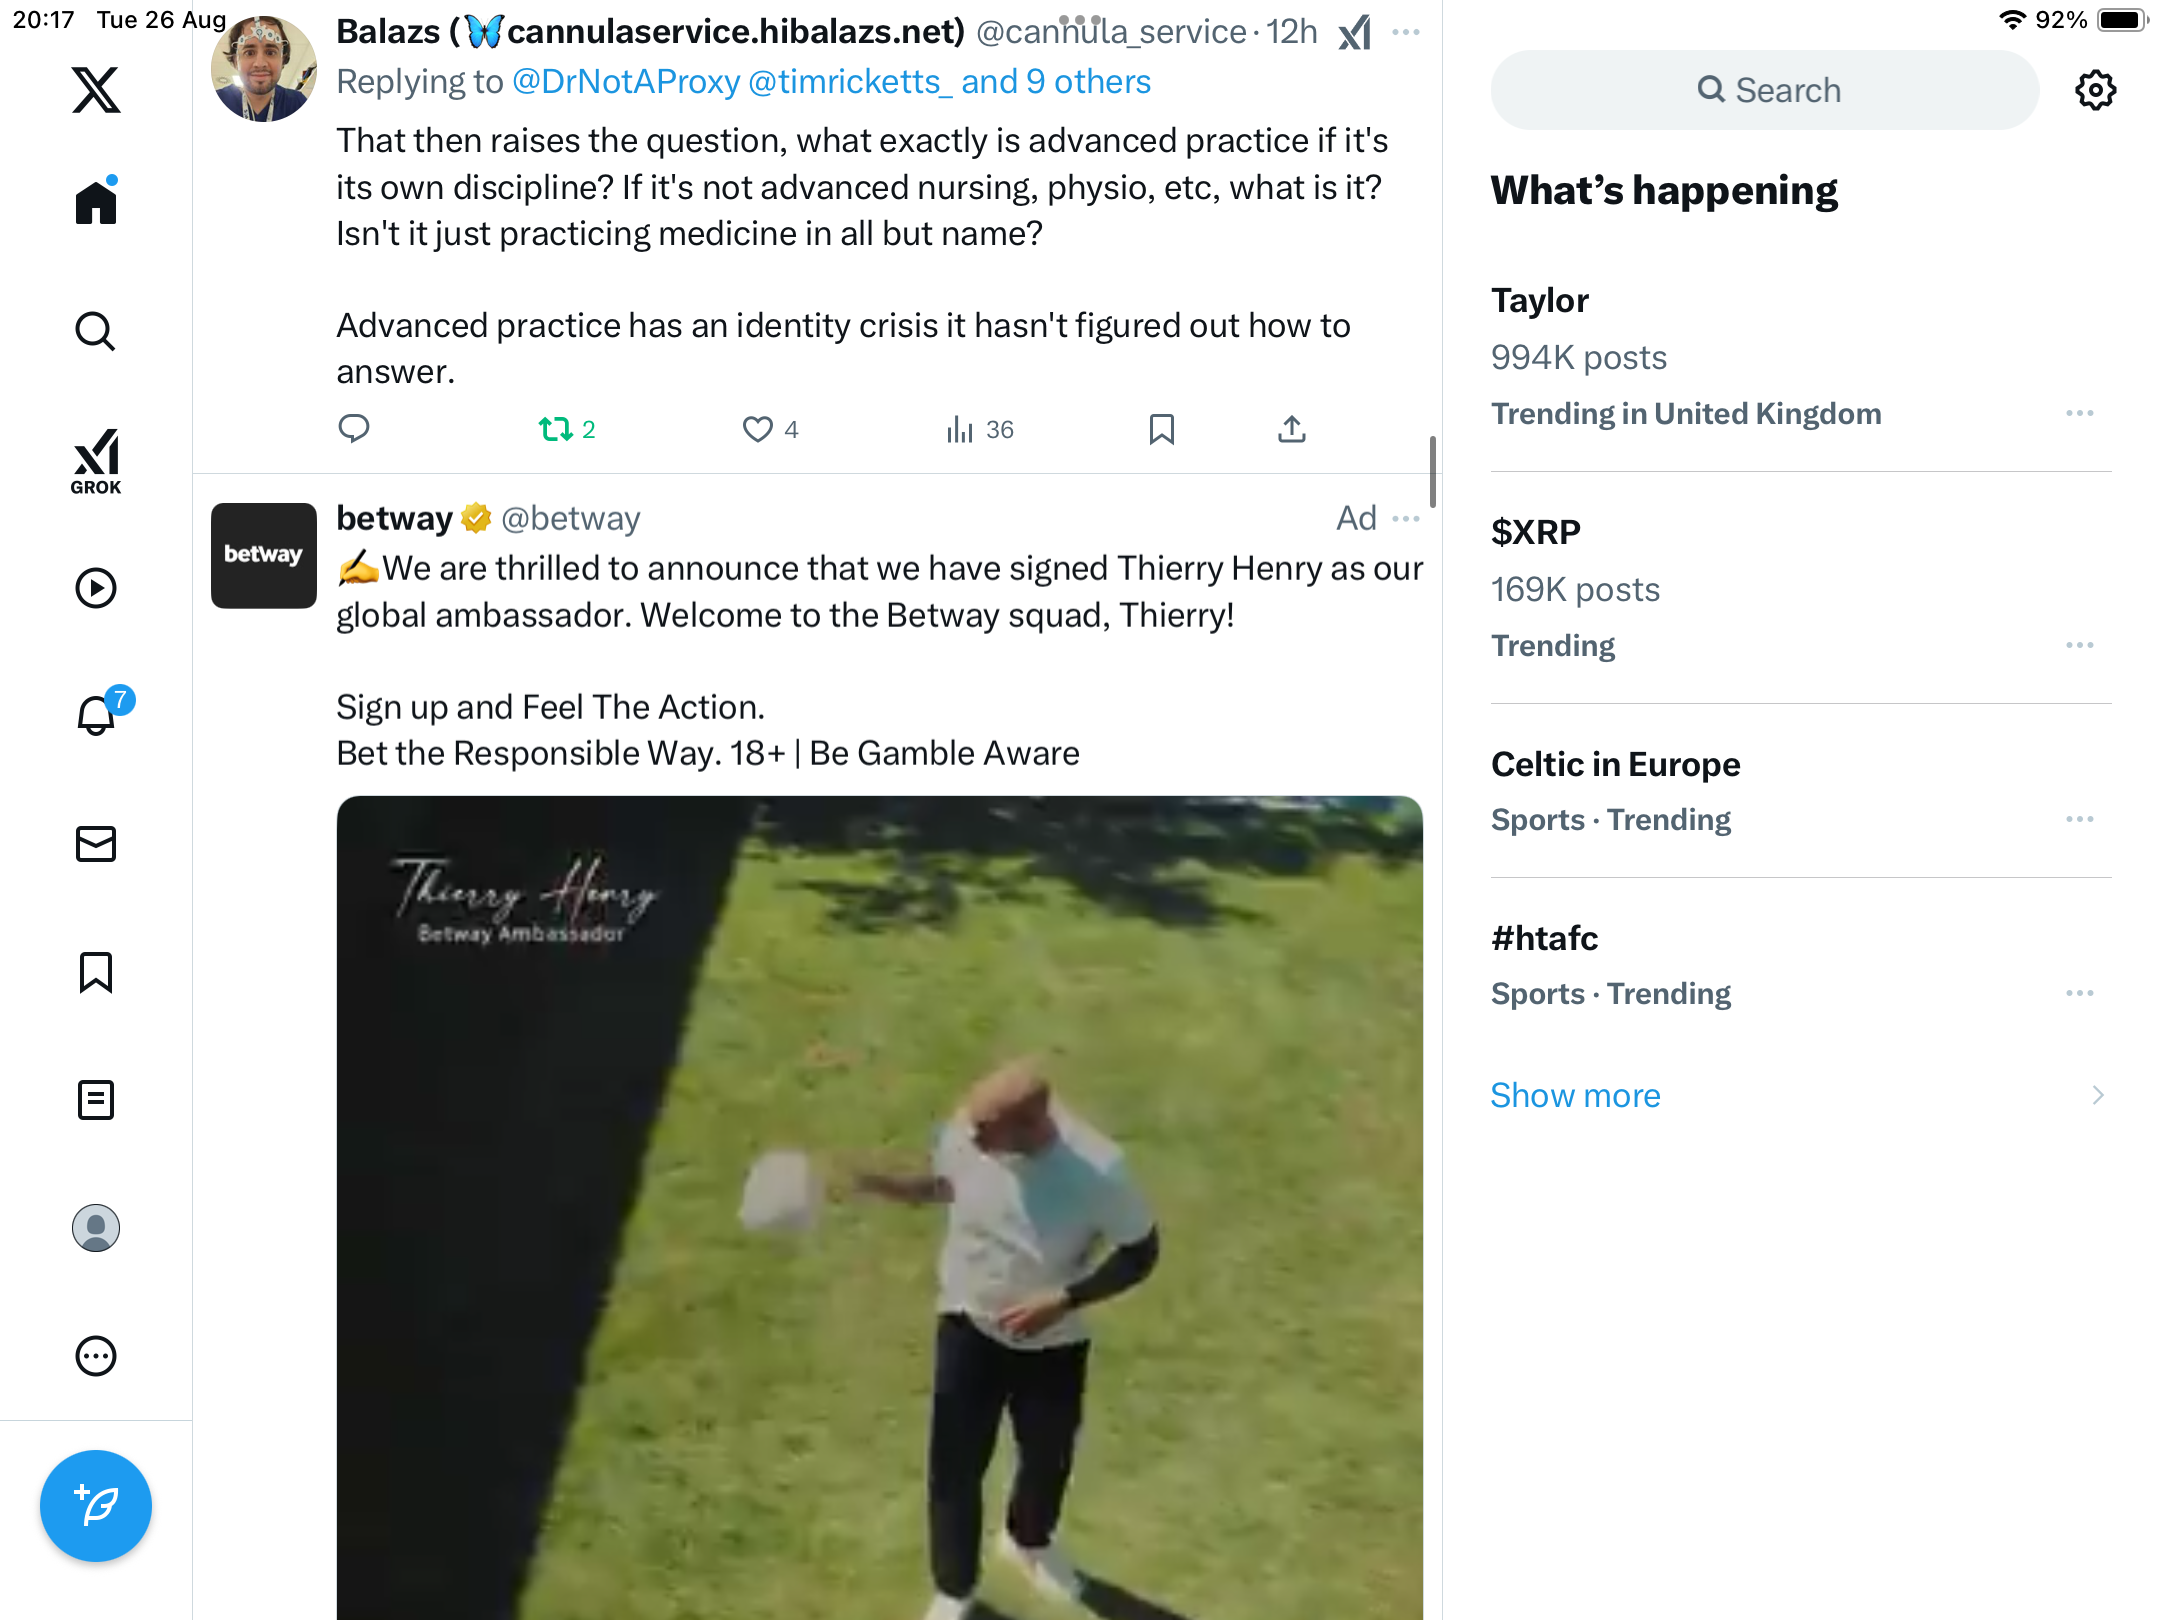Click the Search input field
Image resolution: width=2160 pixels, height=1620 pixels.
(1765, 90)
